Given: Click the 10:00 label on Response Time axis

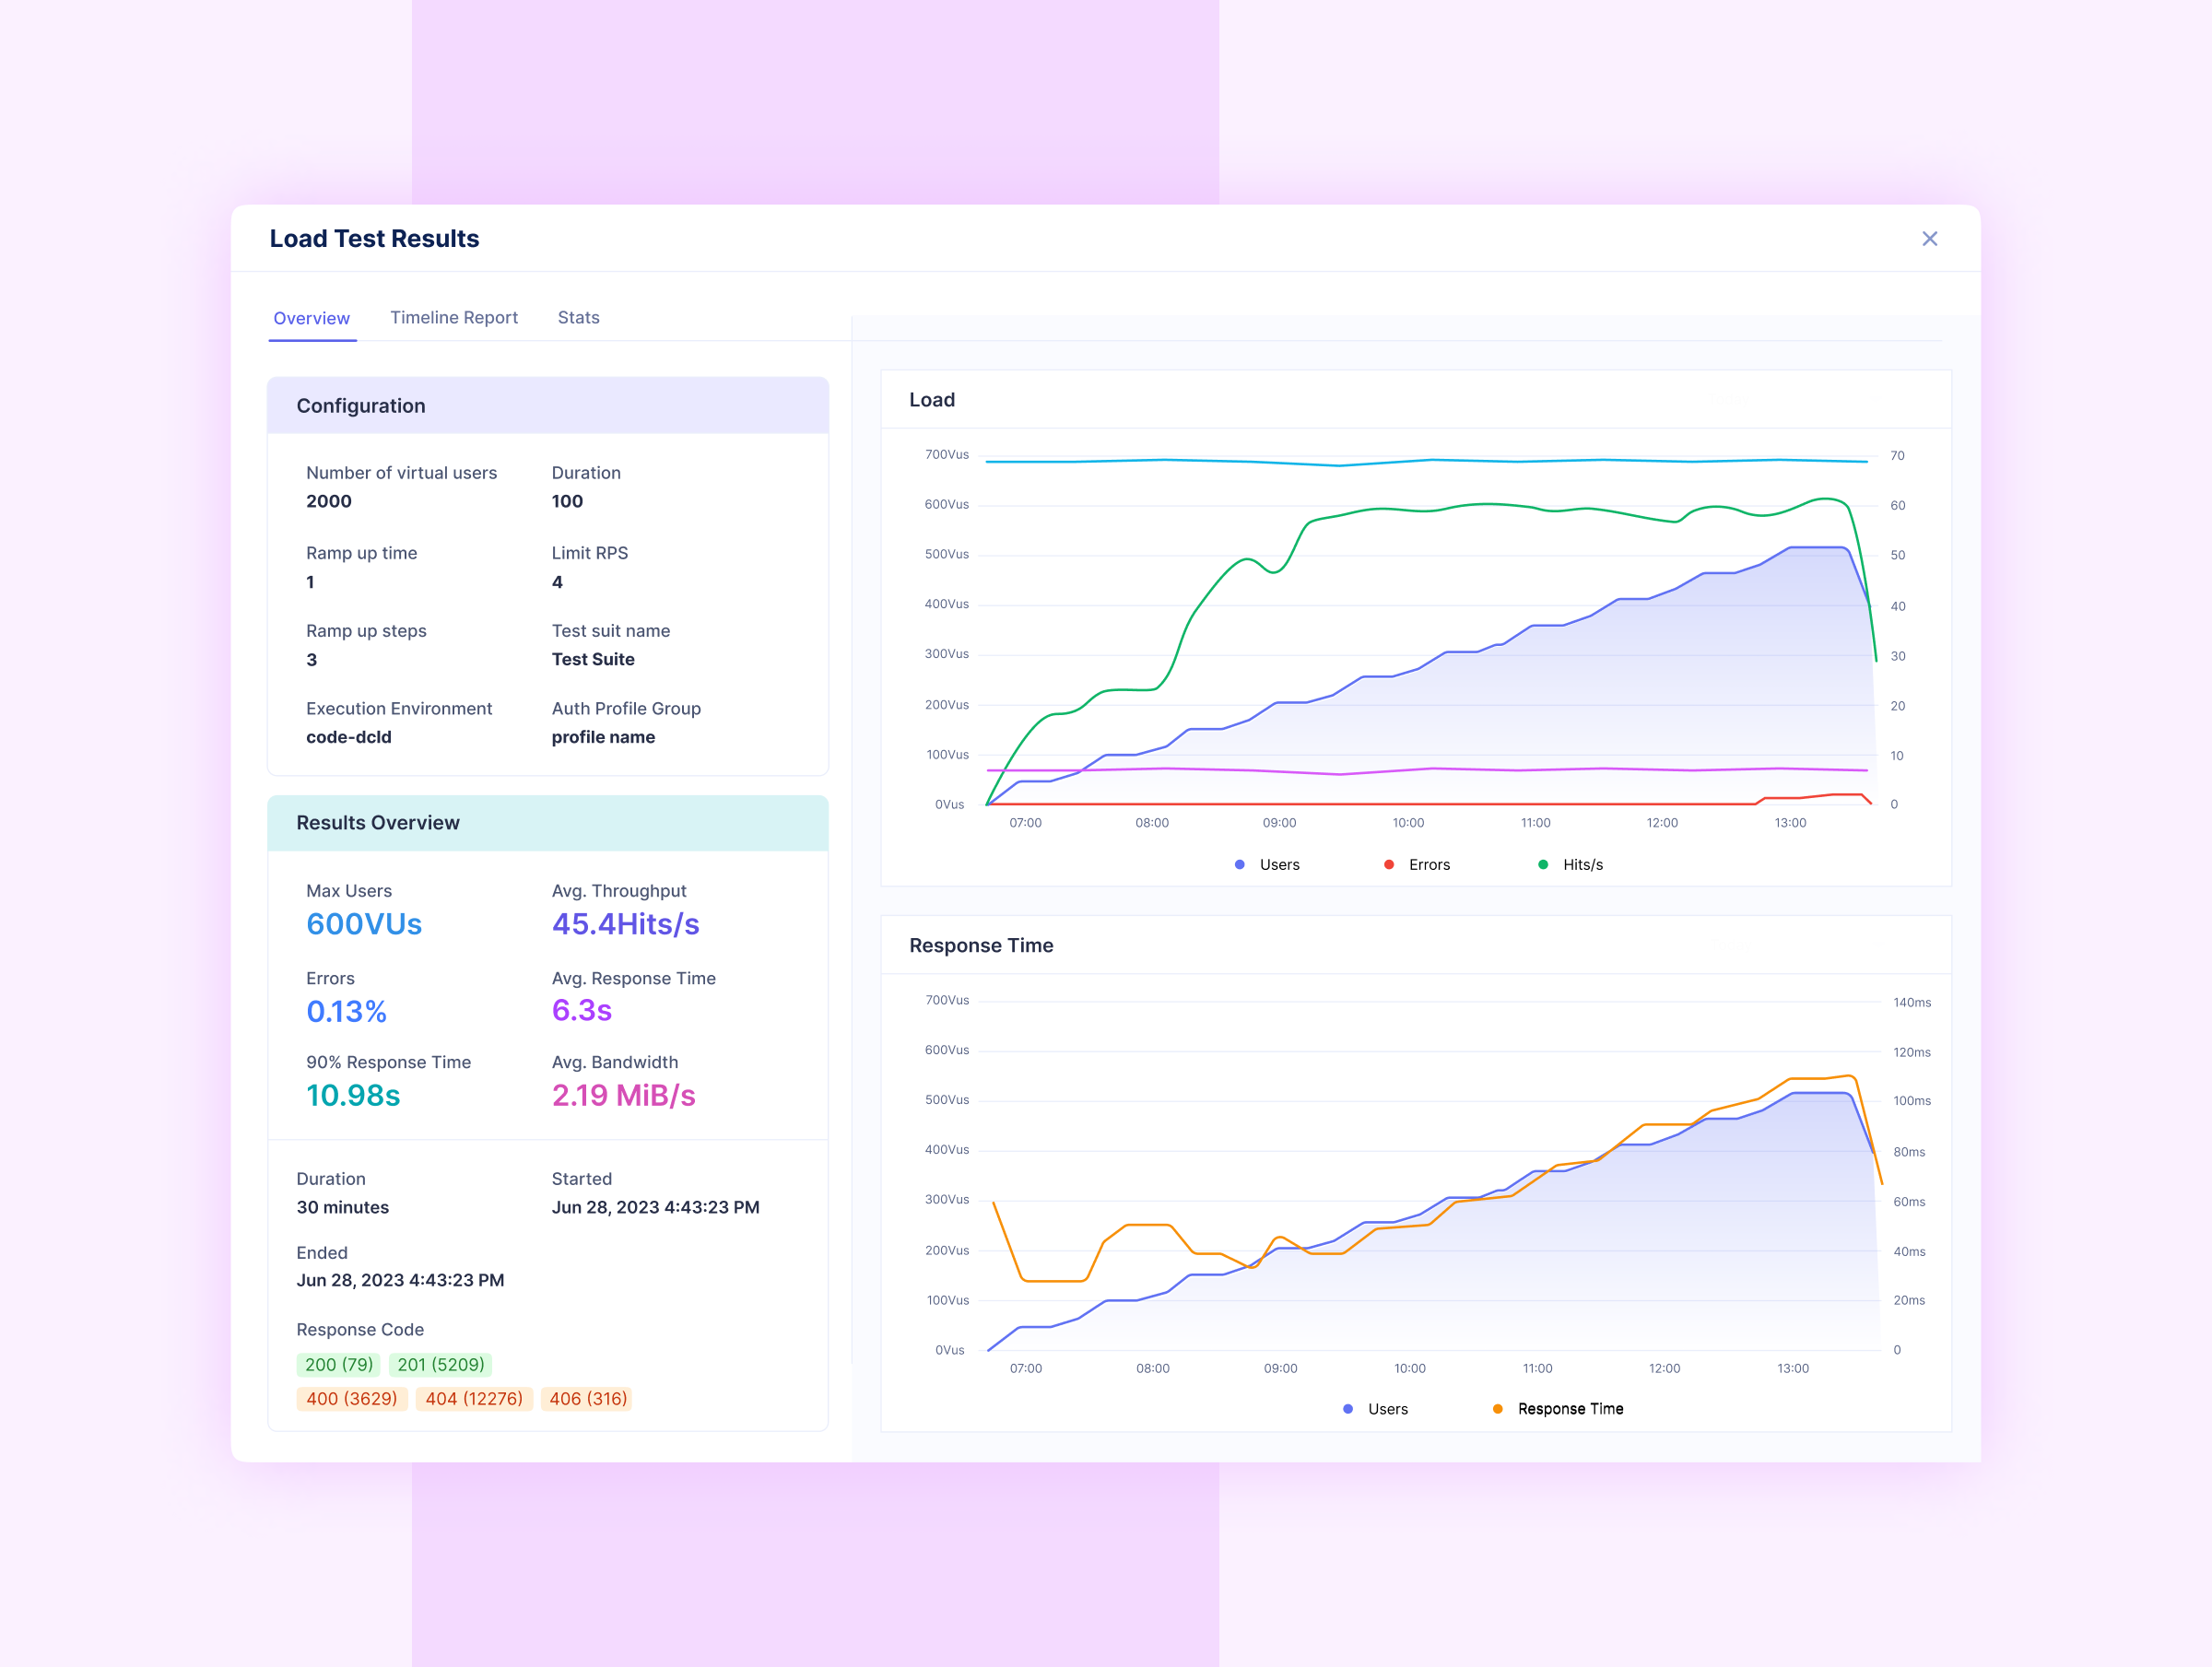Looking at the screenshot, I should pyautogui.click(x=1409, y=1368).
